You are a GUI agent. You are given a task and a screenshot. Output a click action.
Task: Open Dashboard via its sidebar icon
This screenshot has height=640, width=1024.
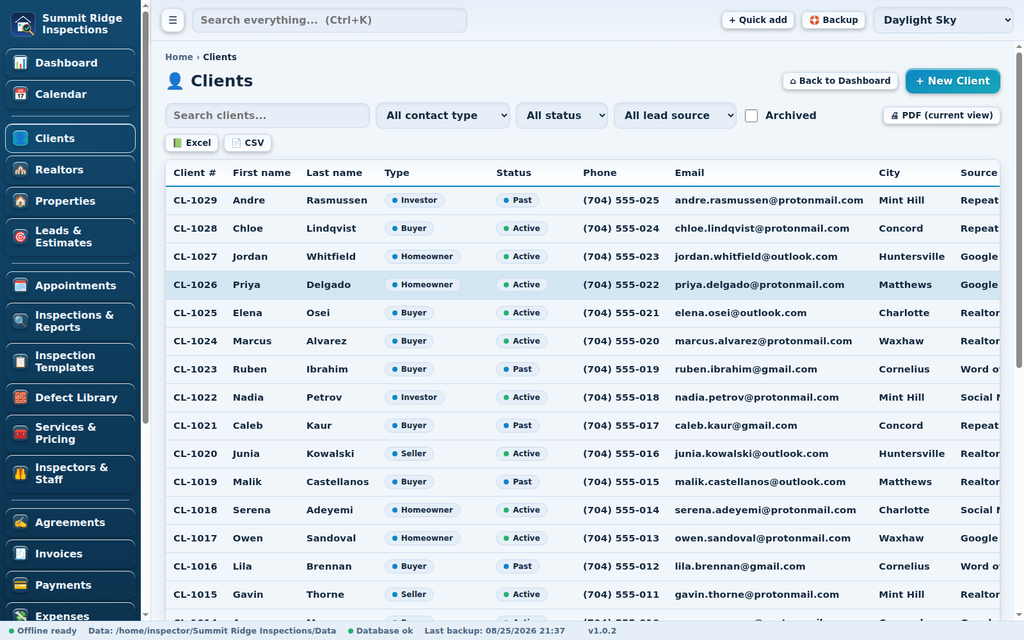(21, 63)
